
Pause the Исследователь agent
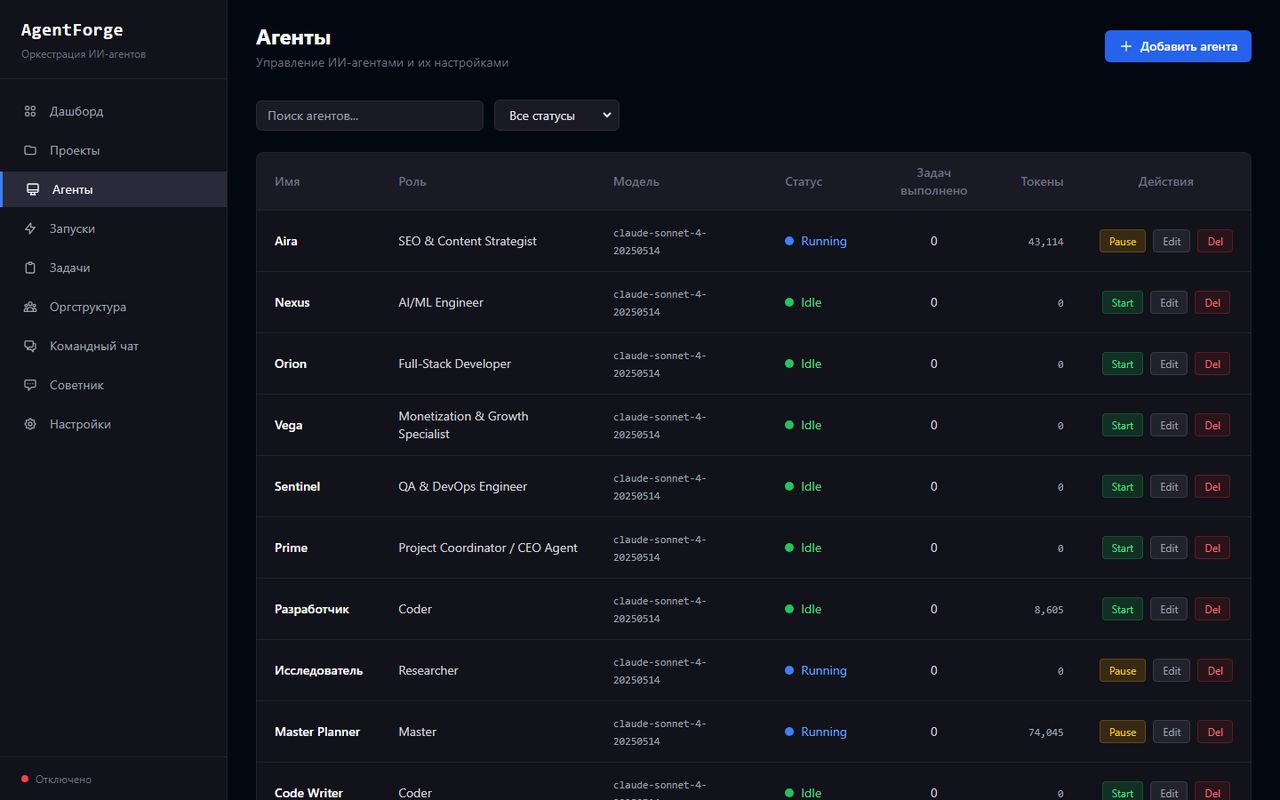point(1122,670)
